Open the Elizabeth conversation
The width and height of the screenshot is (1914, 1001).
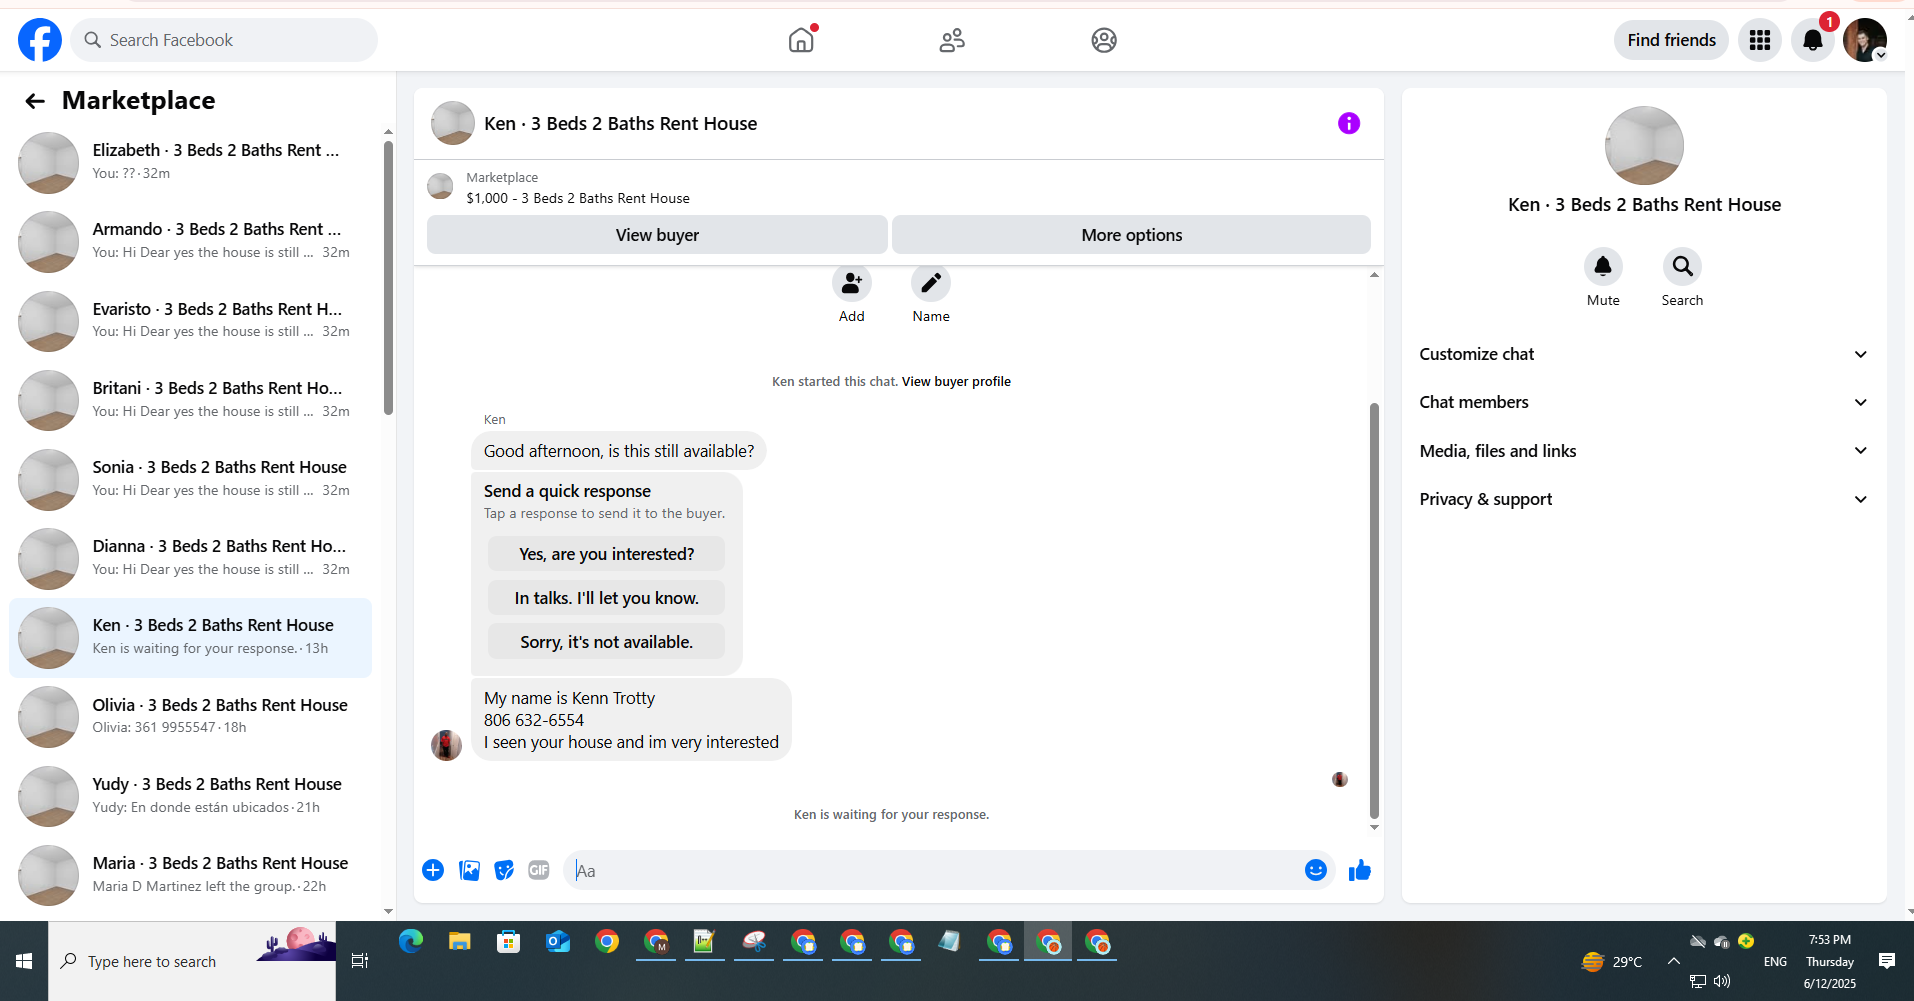coord(190,162)
